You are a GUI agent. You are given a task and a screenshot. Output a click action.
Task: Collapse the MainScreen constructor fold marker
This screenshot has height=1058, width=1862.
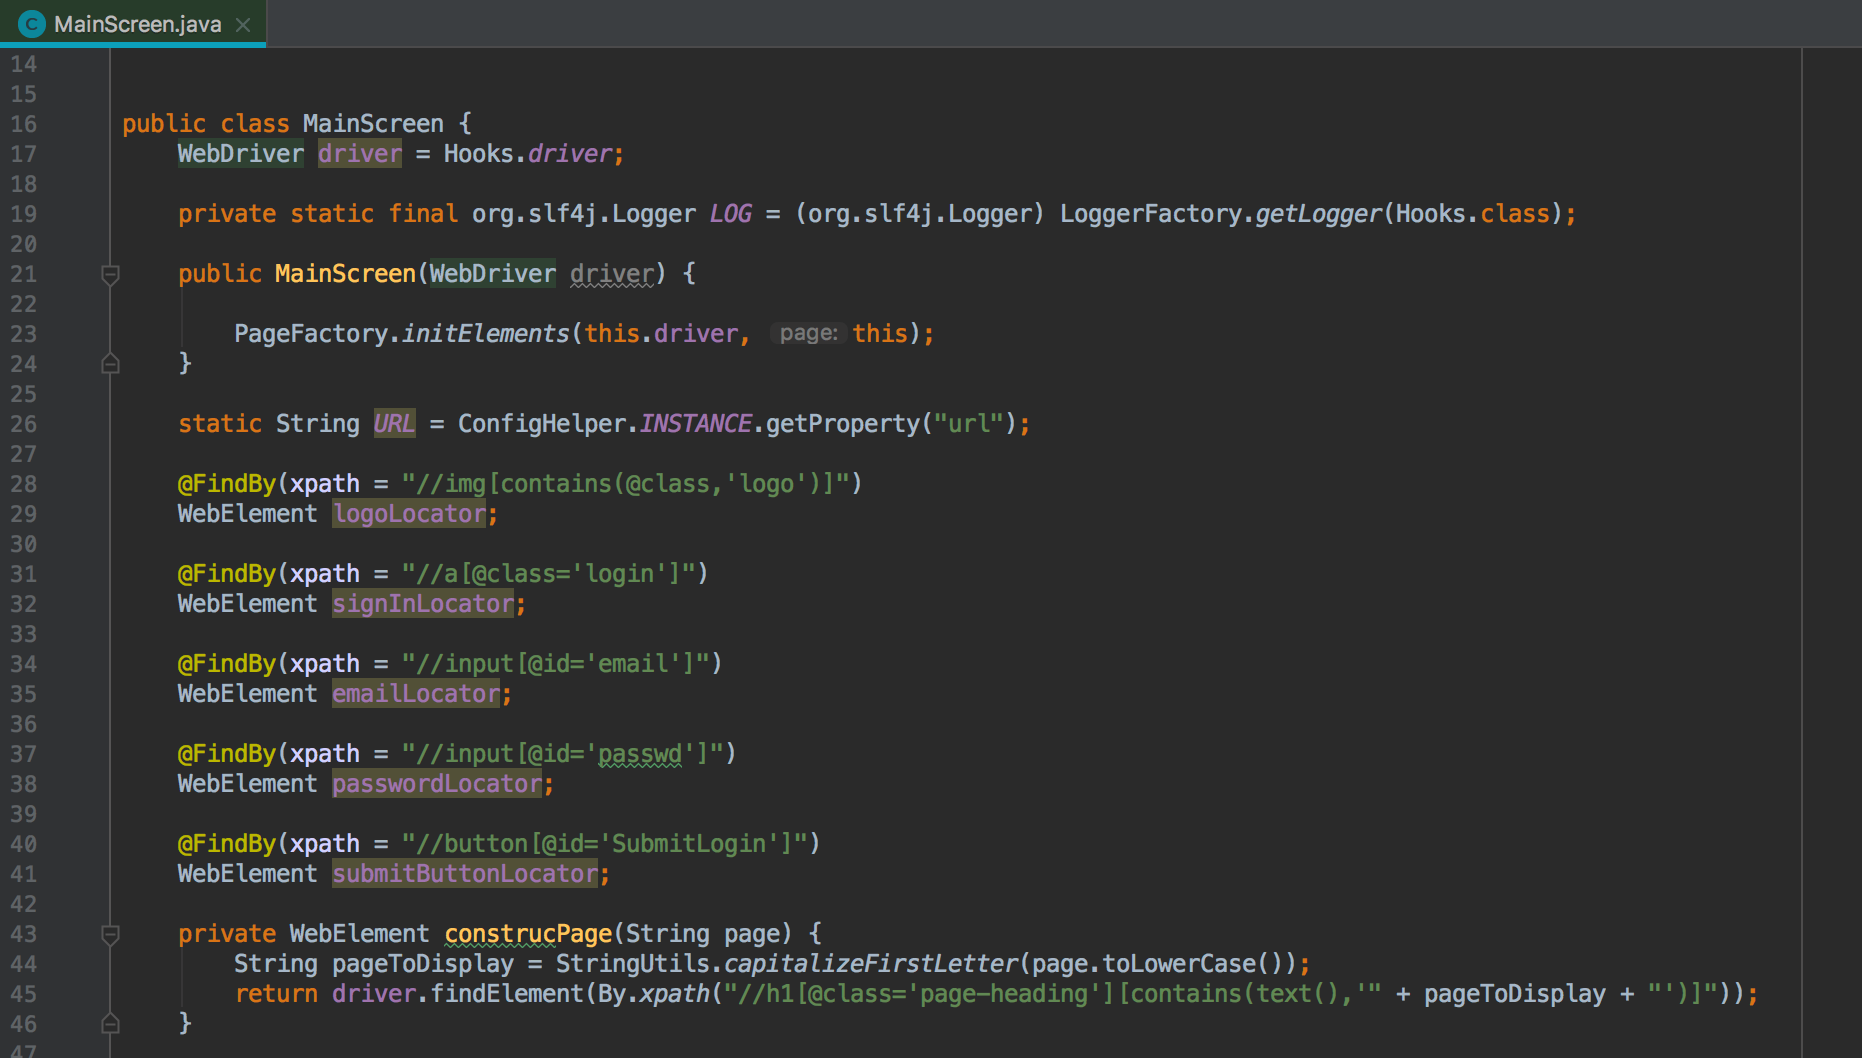pyautogui.click(x=111, y=274)
